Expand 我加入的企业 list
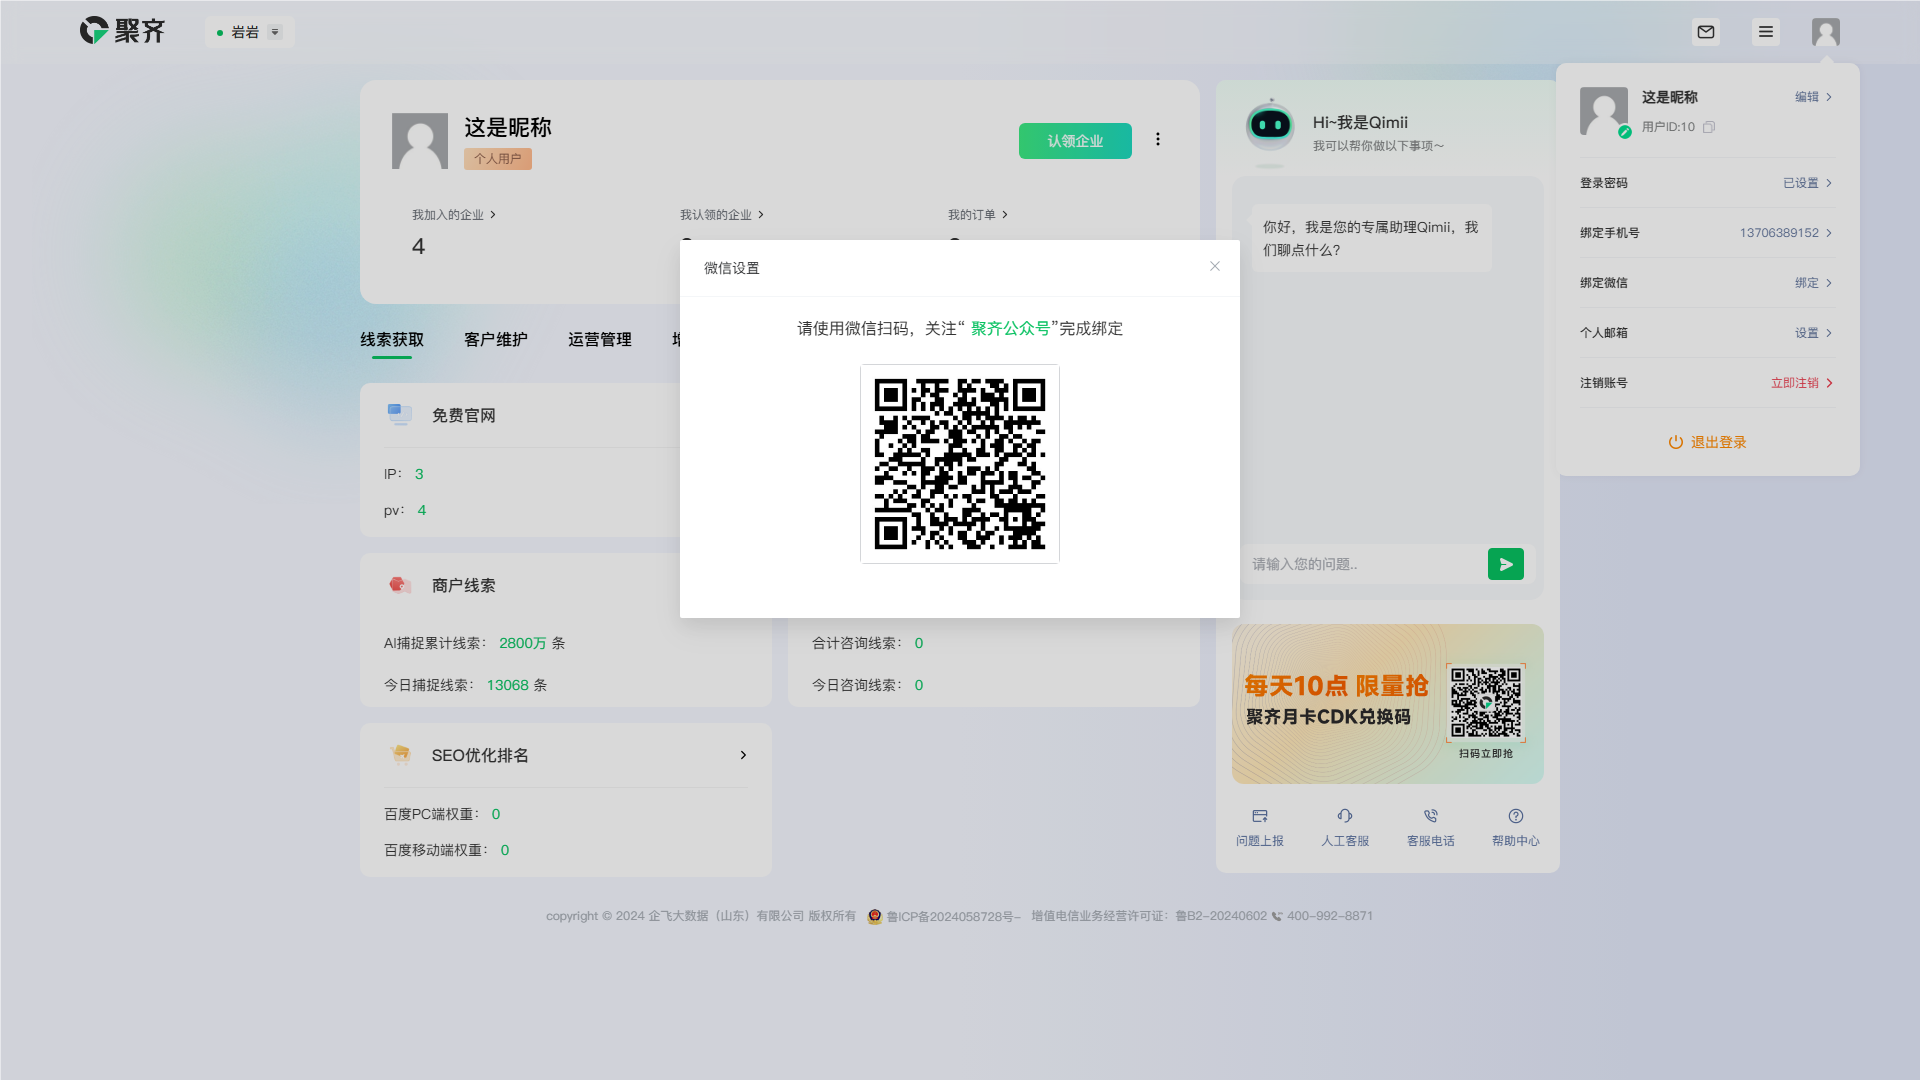Image resolution: width=1920 pixels, height=1080 pixels. (x=454, y=215)
